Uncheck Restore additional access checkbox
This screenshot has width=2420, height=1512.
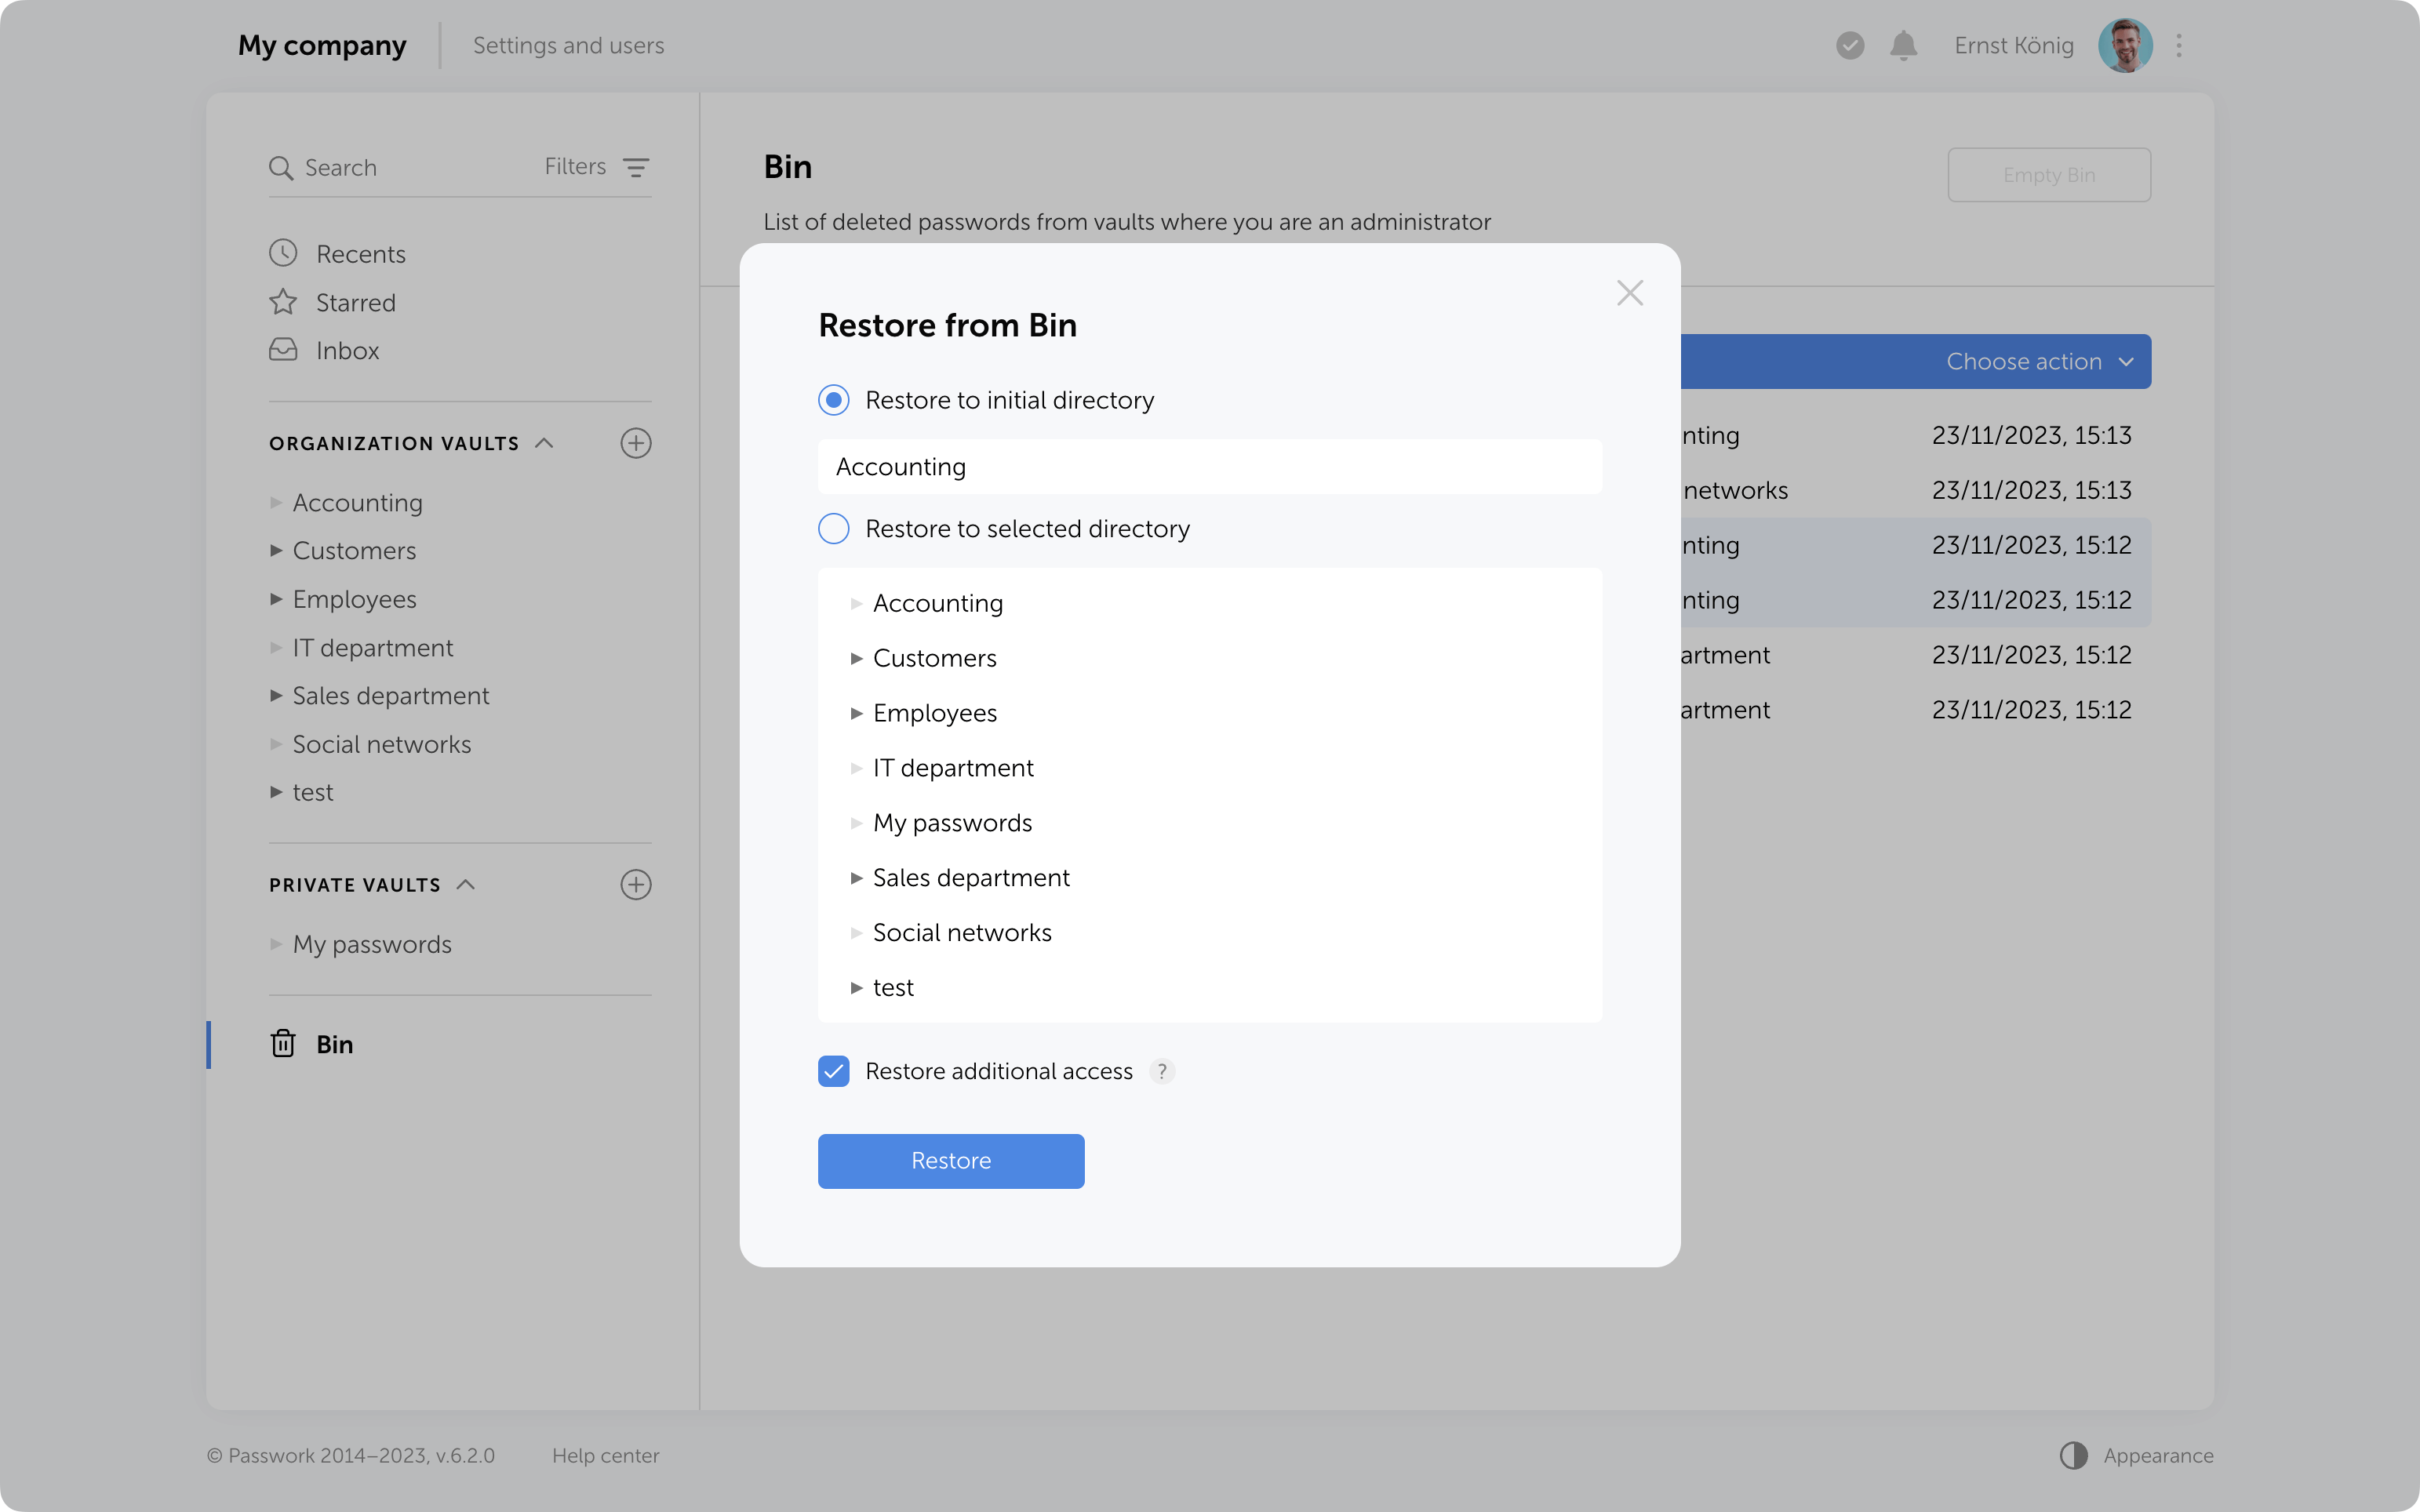(834, 1071)
